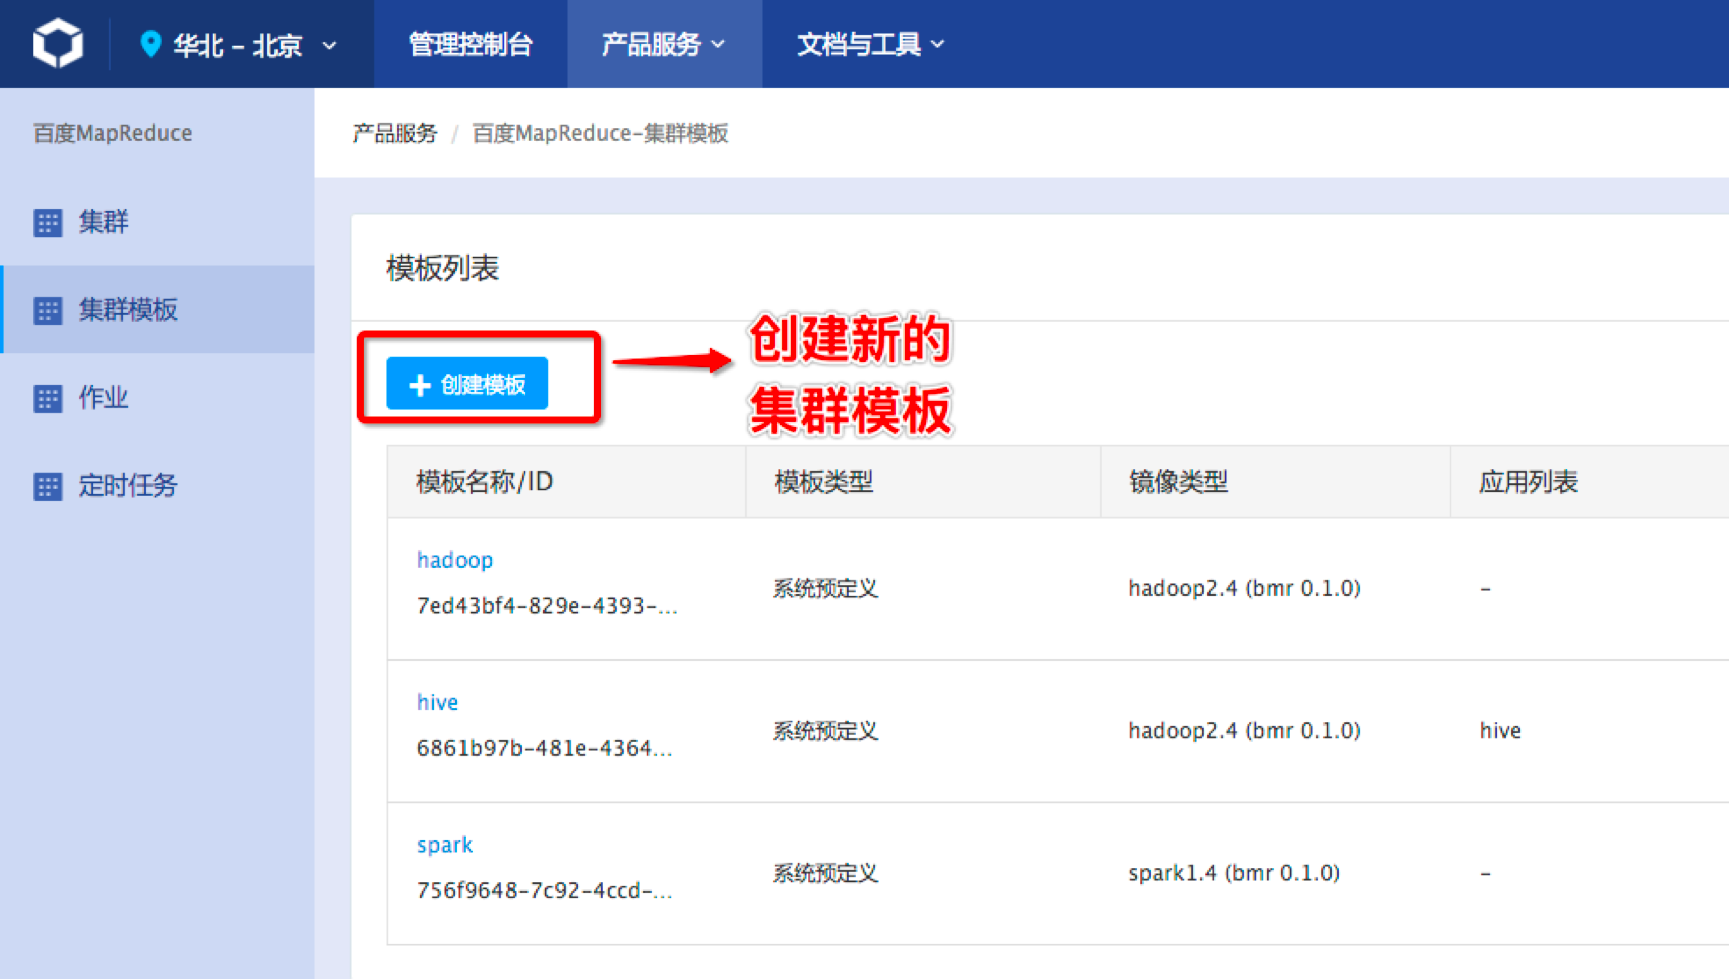Click hadoop2.4 (bmr 0.1.0) in hive row

pos(1244,731)
